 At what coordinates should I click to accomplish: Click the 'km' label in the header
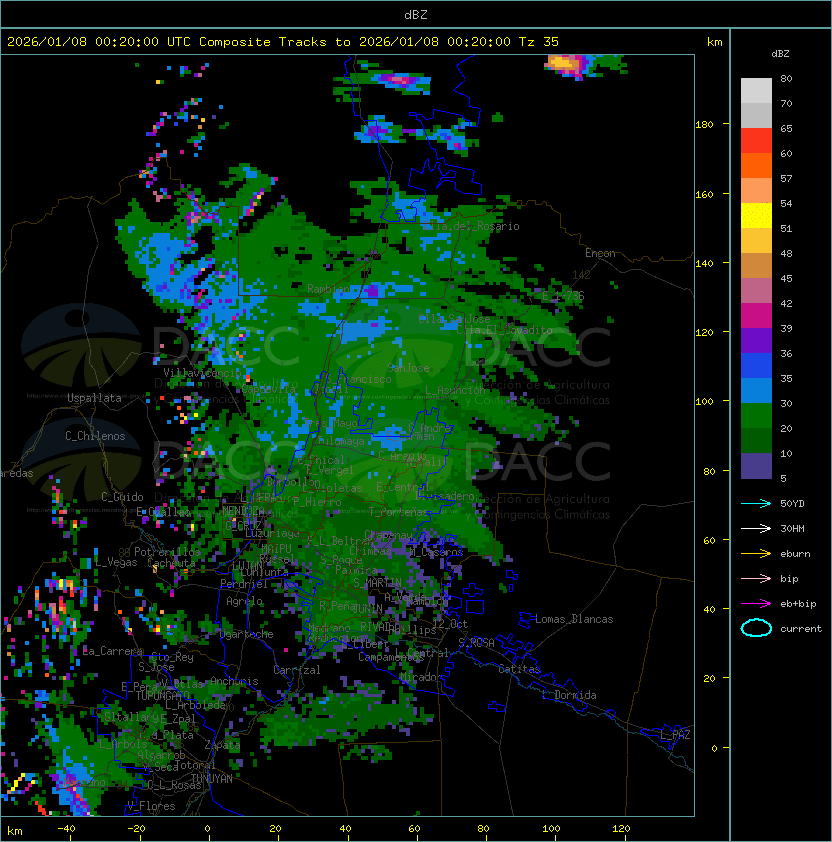[714, 42]
